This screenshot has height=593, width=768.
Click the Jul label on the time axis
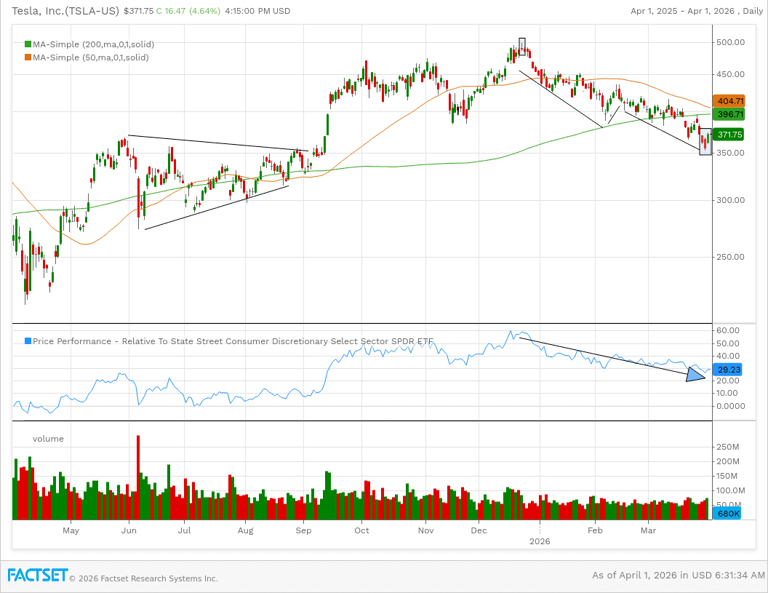click(184, 530)
